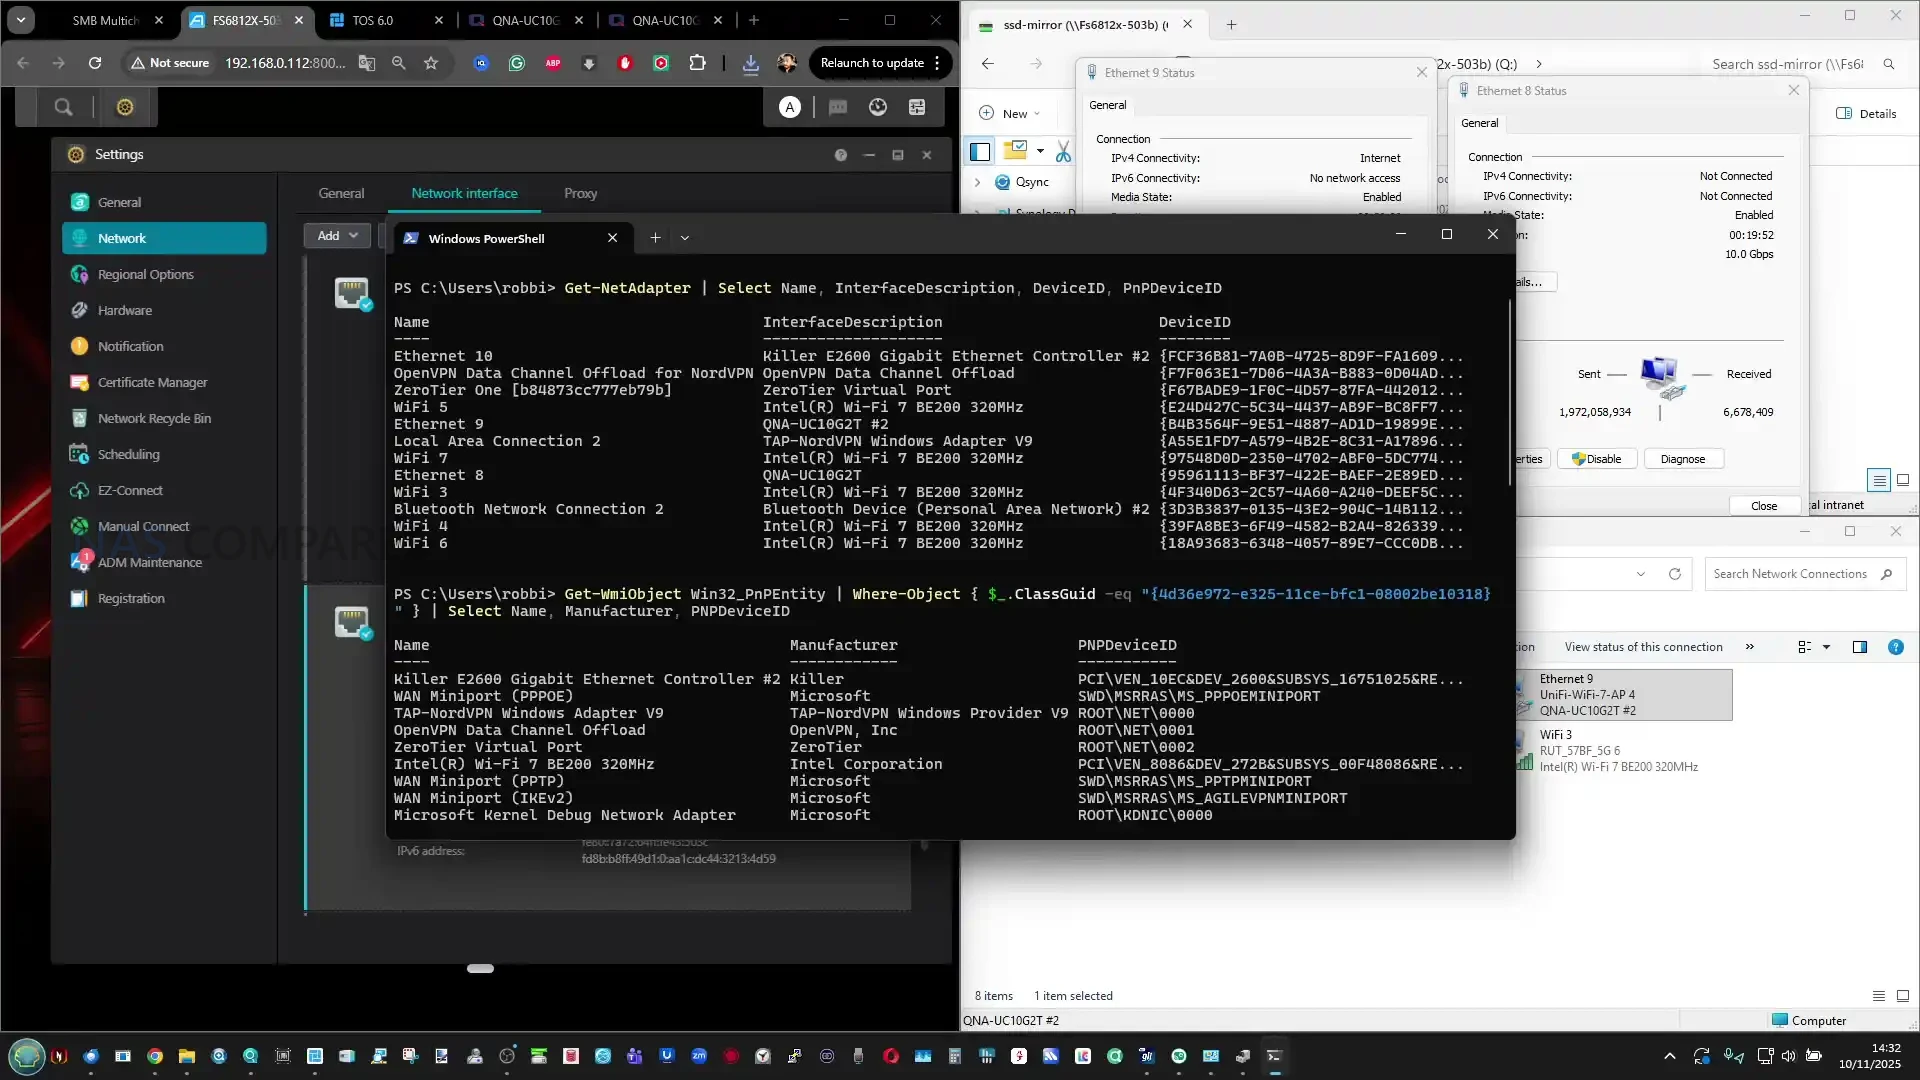This screenshot has width=1920, height=1080.
Task: Switch to the Proxy tab
Action: (580, 193)
